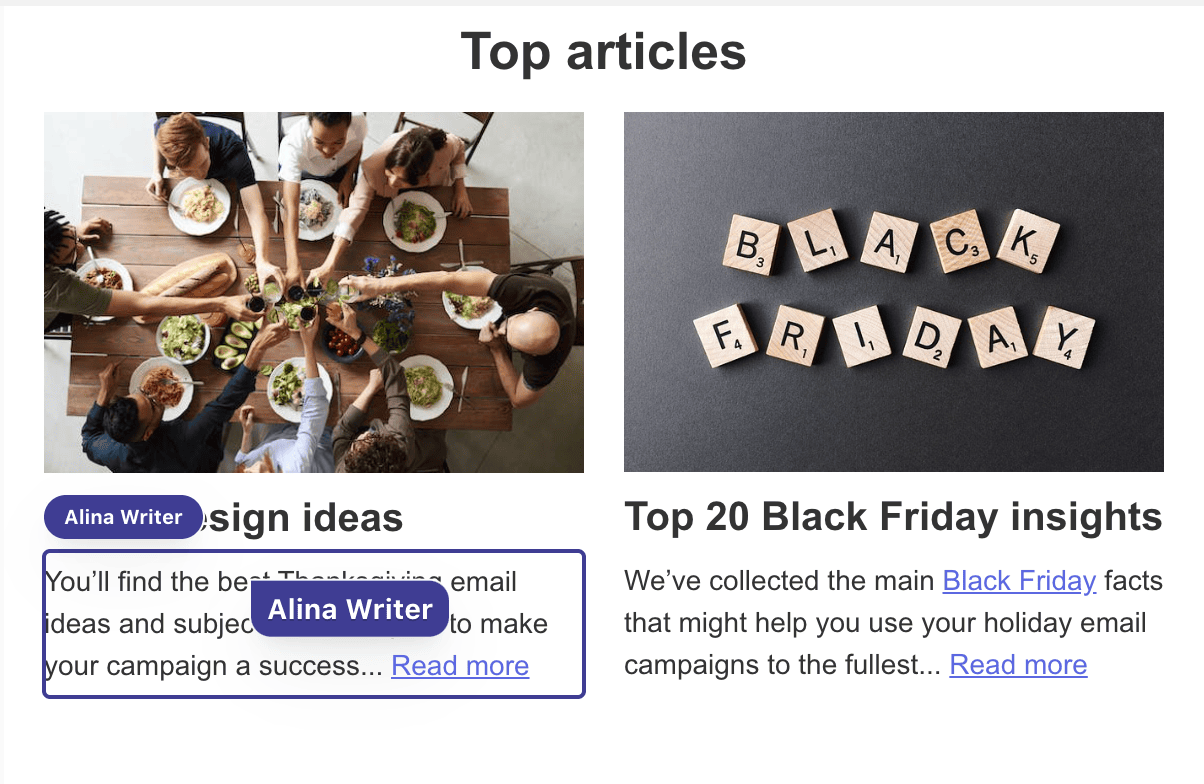Click the "Top 20 Black Friday insights" title

tap(893, 517)
